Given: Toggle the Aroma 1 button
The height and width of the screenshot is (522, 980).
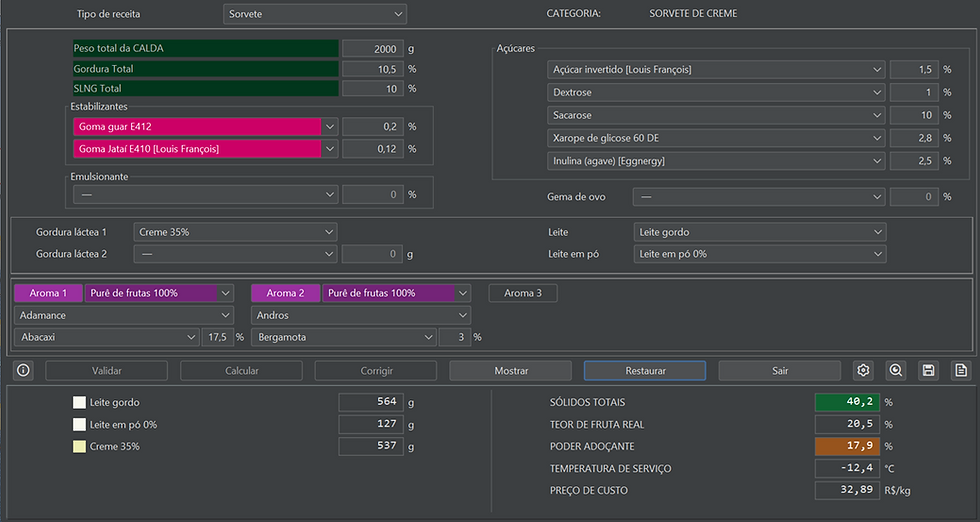Looking at the screenshot, I should point(48,293).
